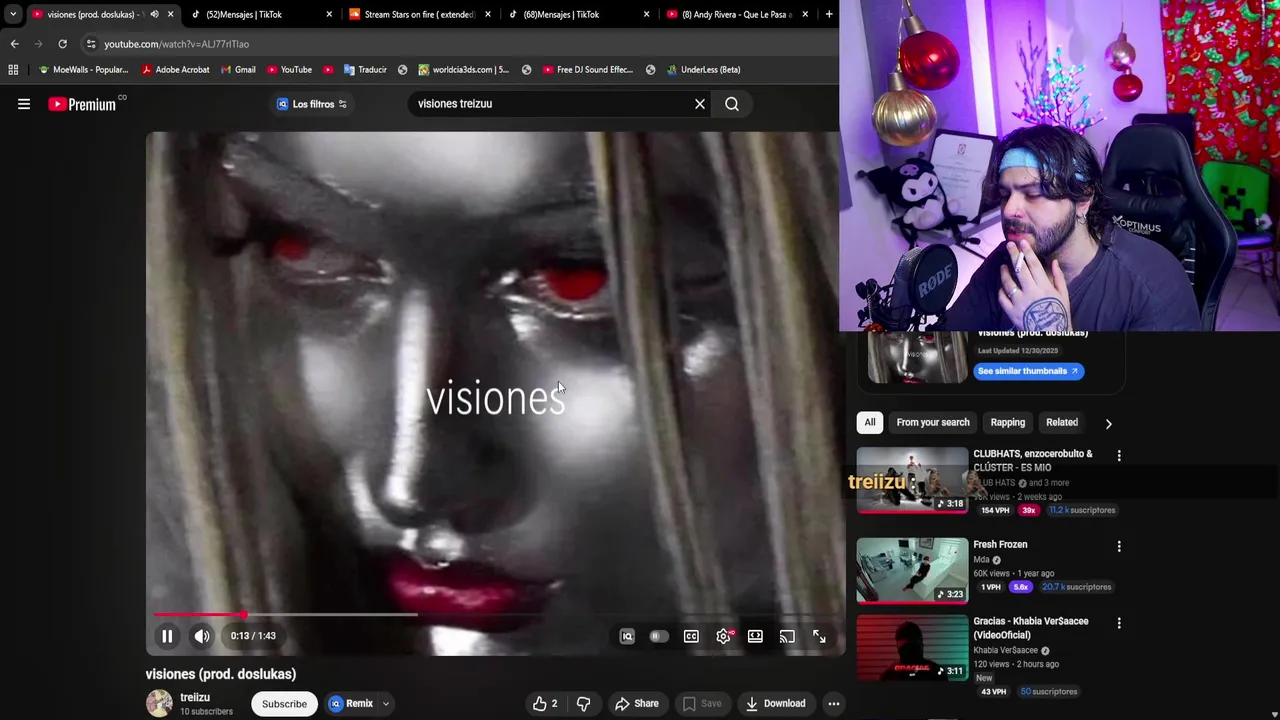Open options menu for Gracias video
1280x720 pixels.
click(1119, 623)
